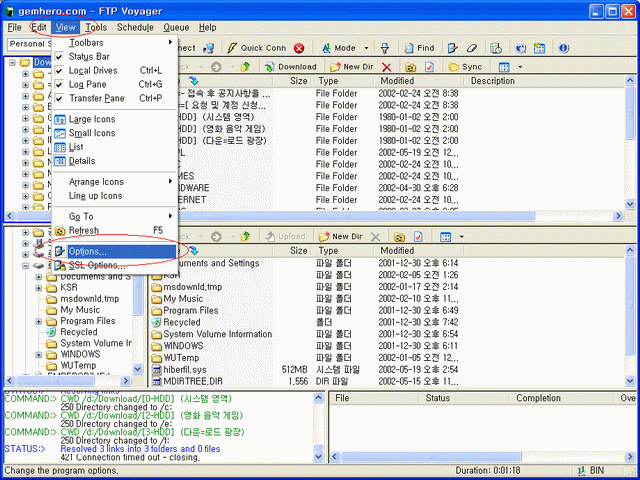Click the remote up-folder arrow icon
This screenshot has width=640, height=480.
coord(245,67)
